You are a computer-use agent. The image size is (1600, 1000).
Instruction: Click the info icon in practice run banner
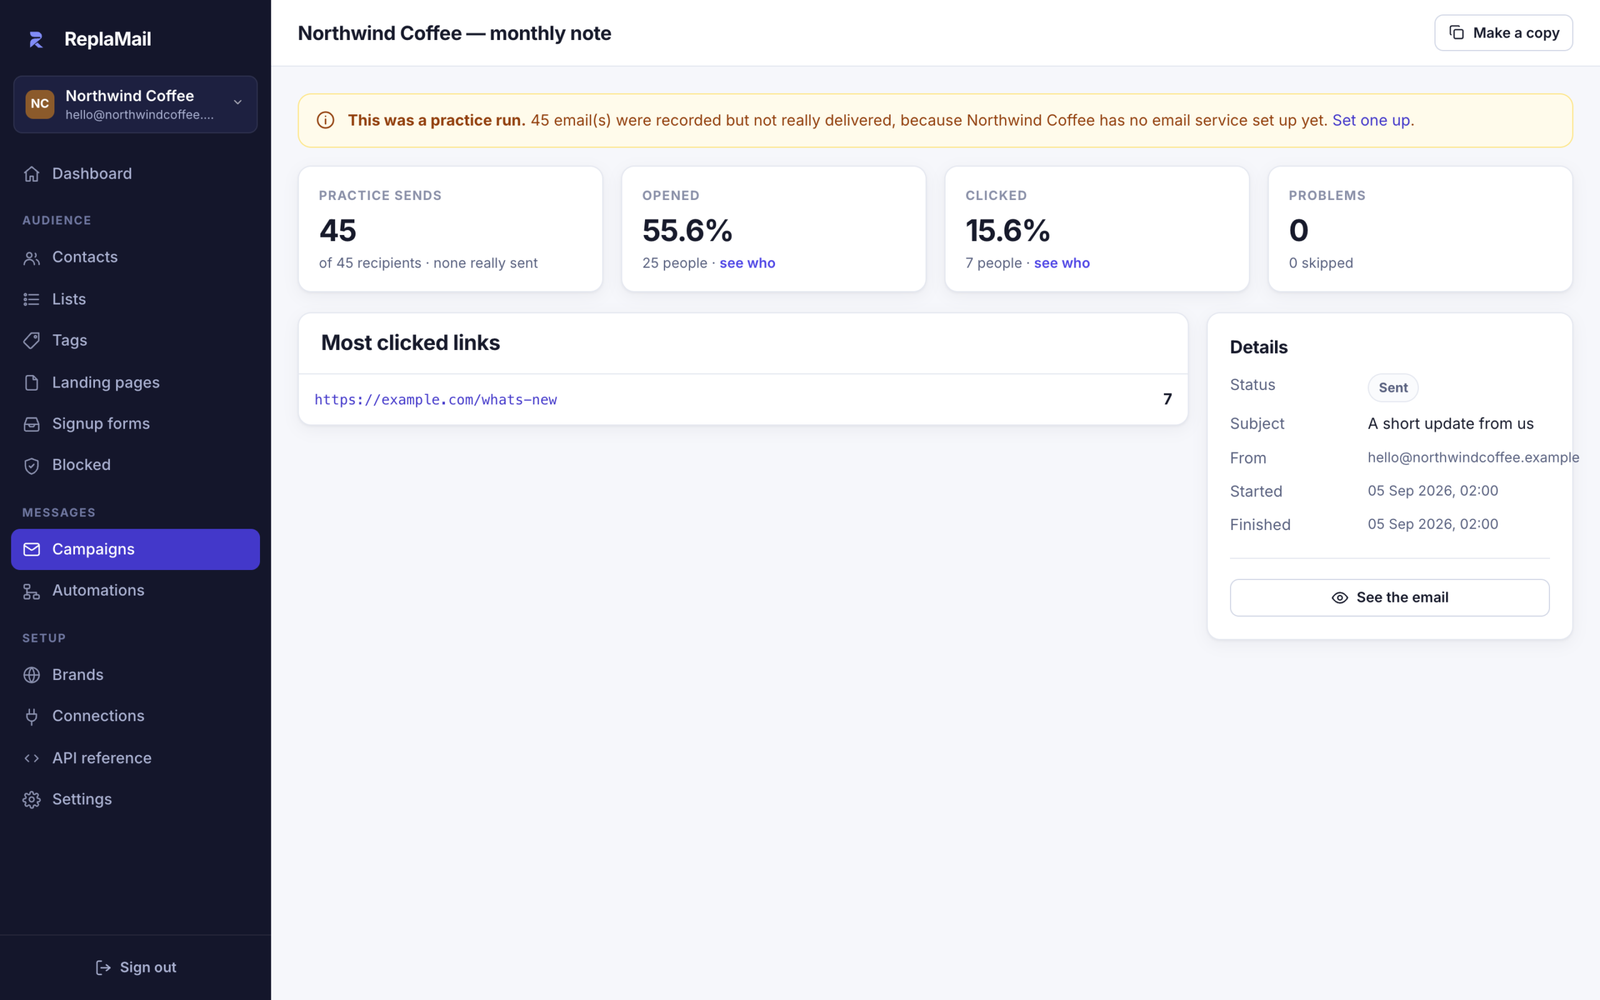point(325,120)
